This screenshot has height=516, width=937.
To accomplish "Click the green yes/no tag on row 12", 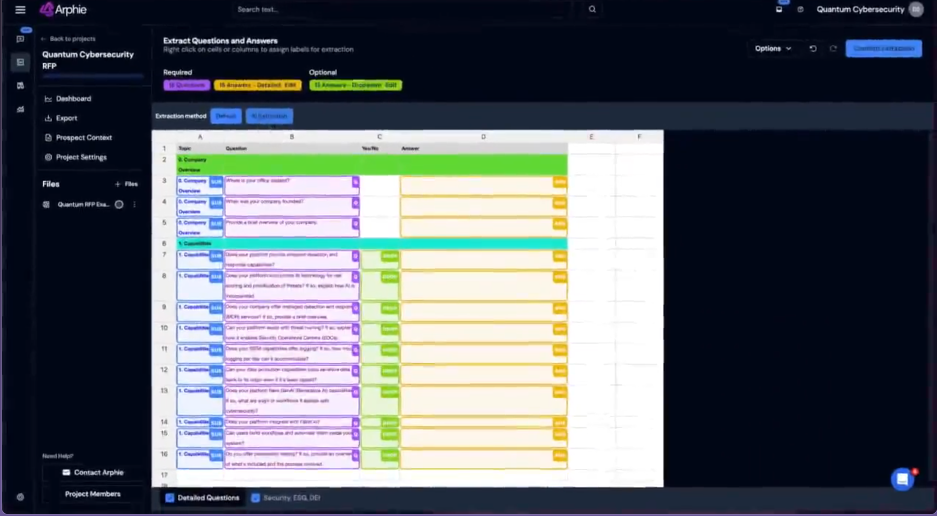I will point(390,371).
